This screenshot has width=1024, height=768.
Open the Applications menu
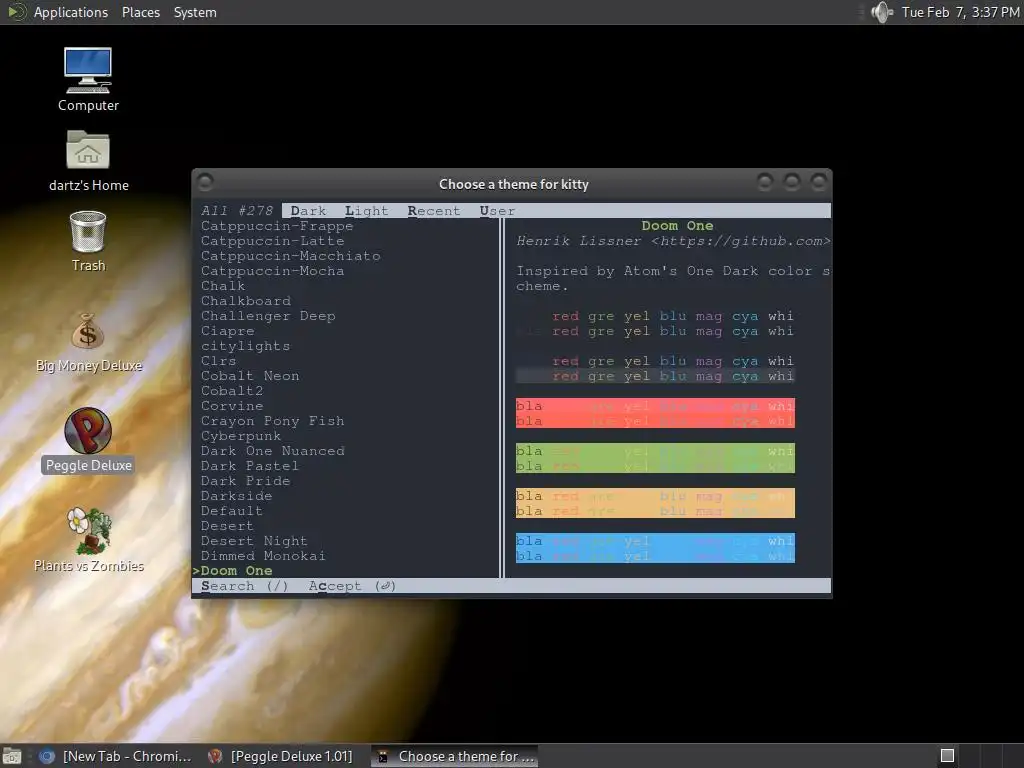[71, 12]
